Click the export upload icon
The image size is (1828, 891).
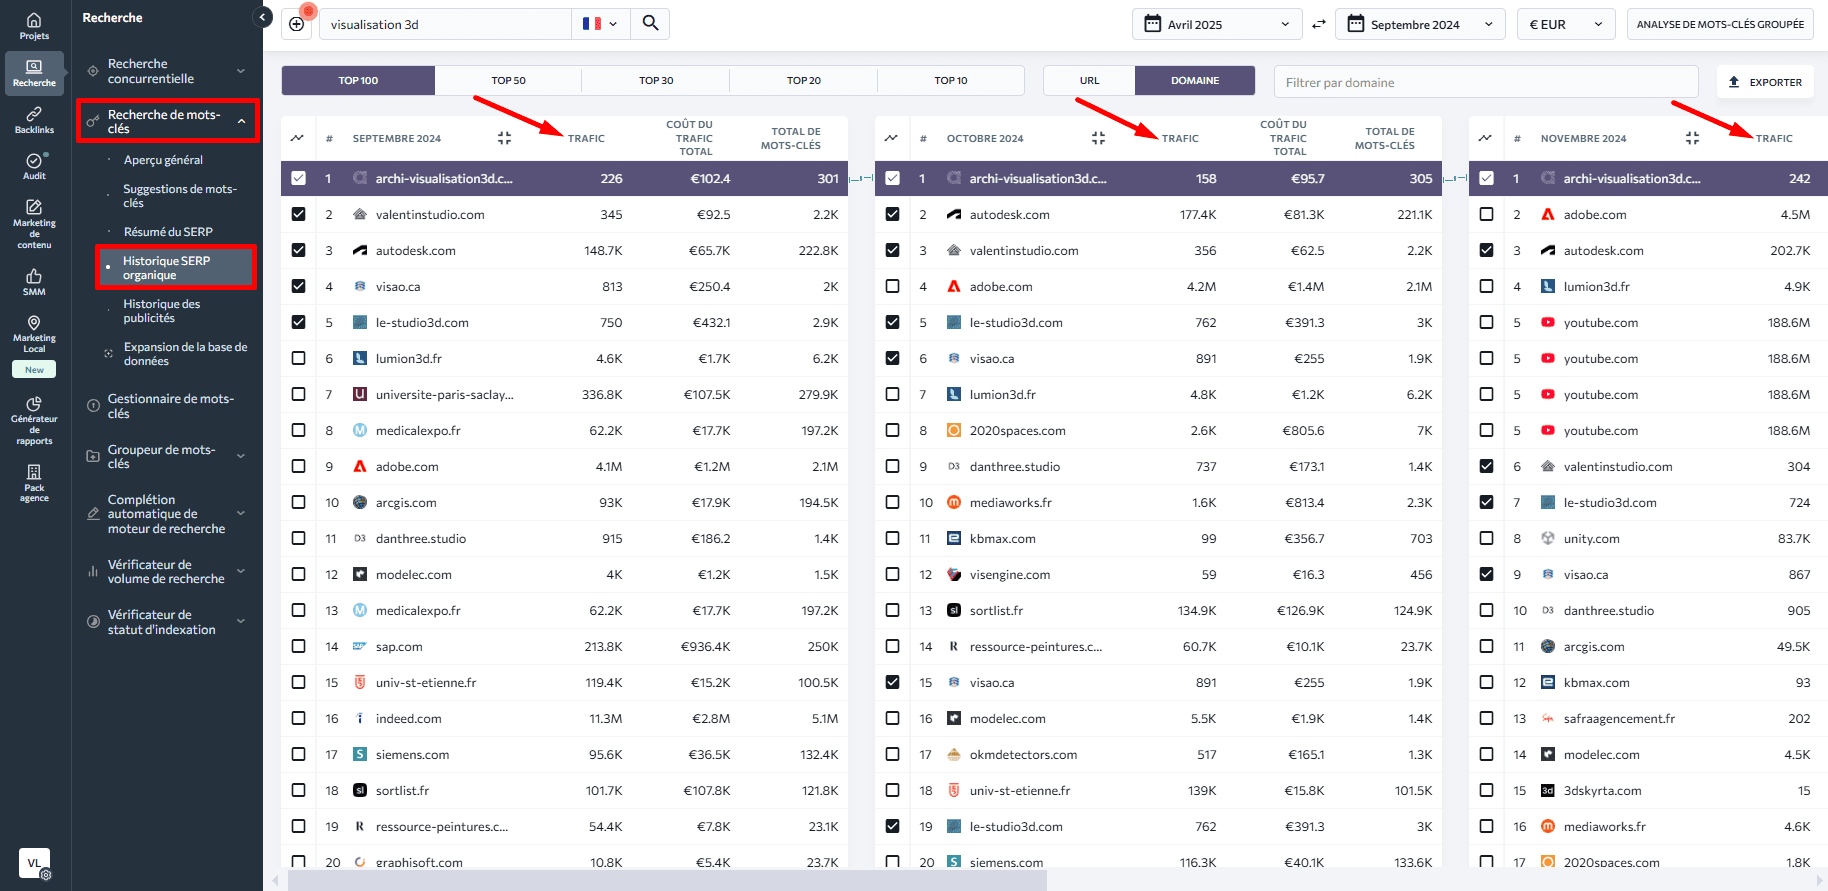[x=1734, y=82]
